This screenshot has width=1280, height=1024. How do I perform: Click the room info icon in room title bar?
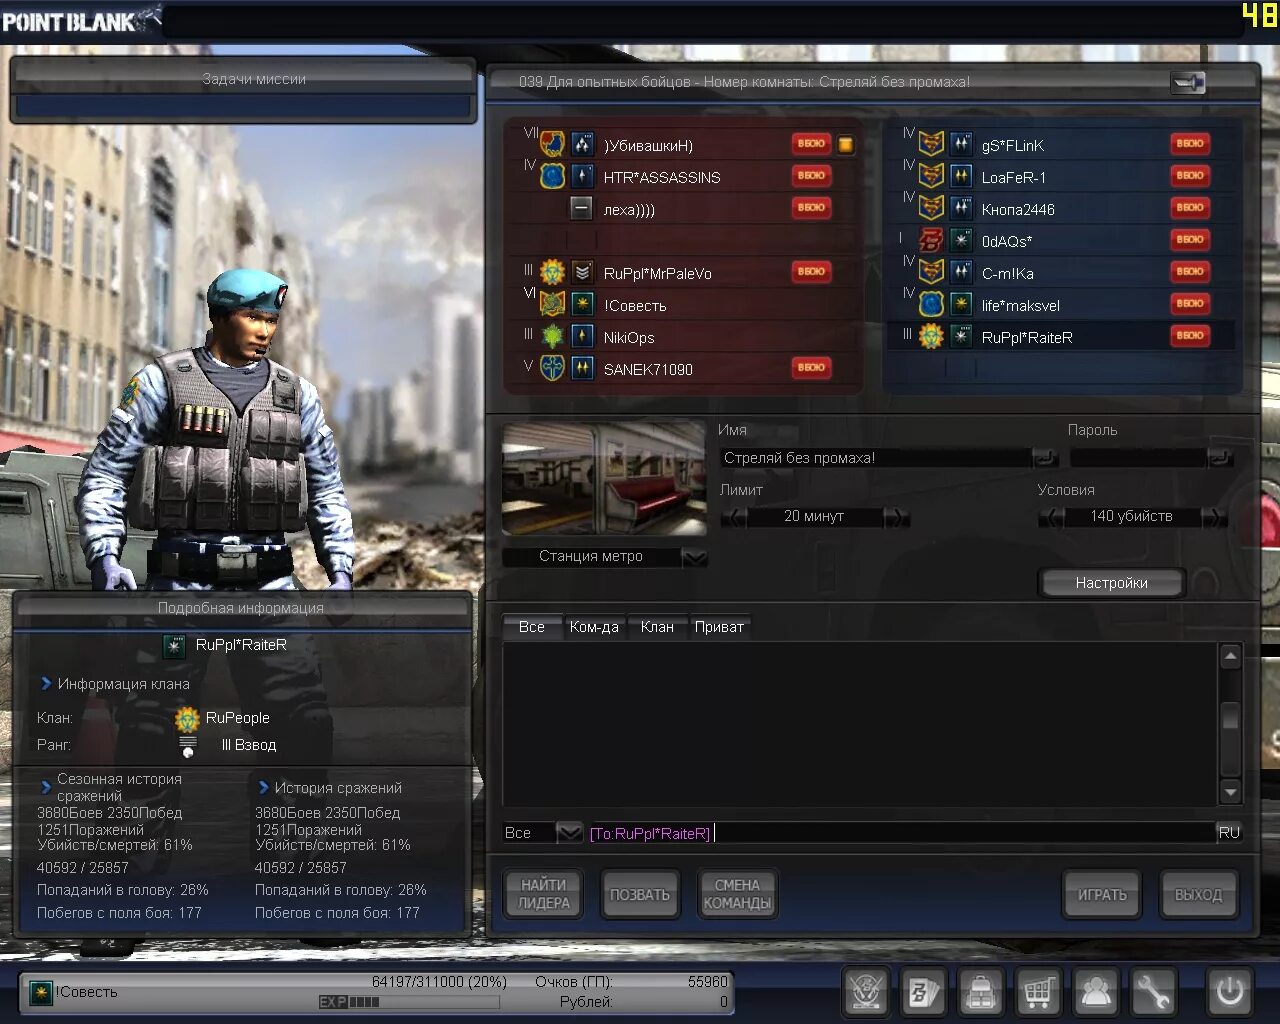(x=1188, y=82)
